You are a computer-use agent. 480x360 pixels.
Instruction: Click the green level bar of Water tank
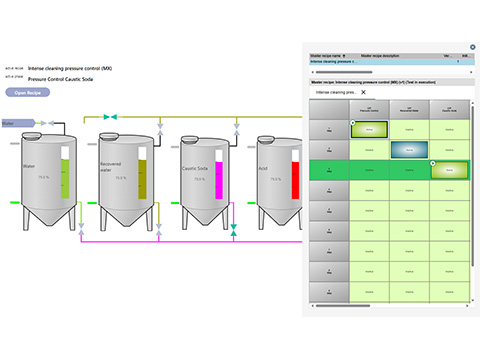click(x=65, y=179)
